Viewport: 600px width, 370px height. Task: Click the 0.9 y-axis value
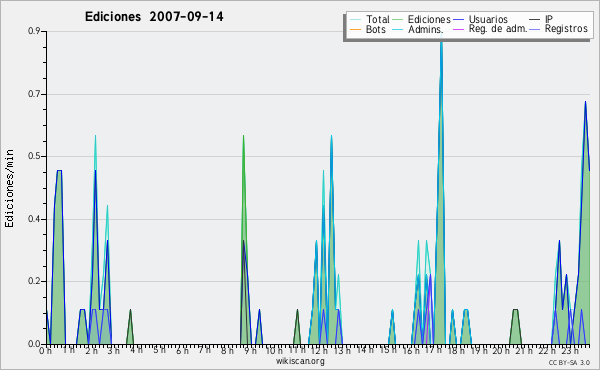[34, 31]
